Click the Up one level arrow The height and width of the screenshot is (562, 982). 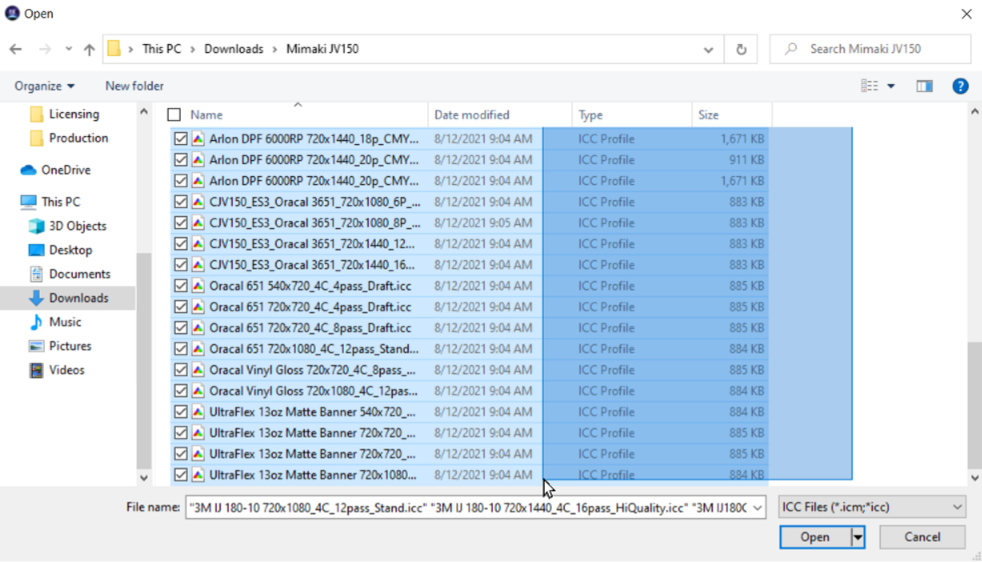[89, 49]
